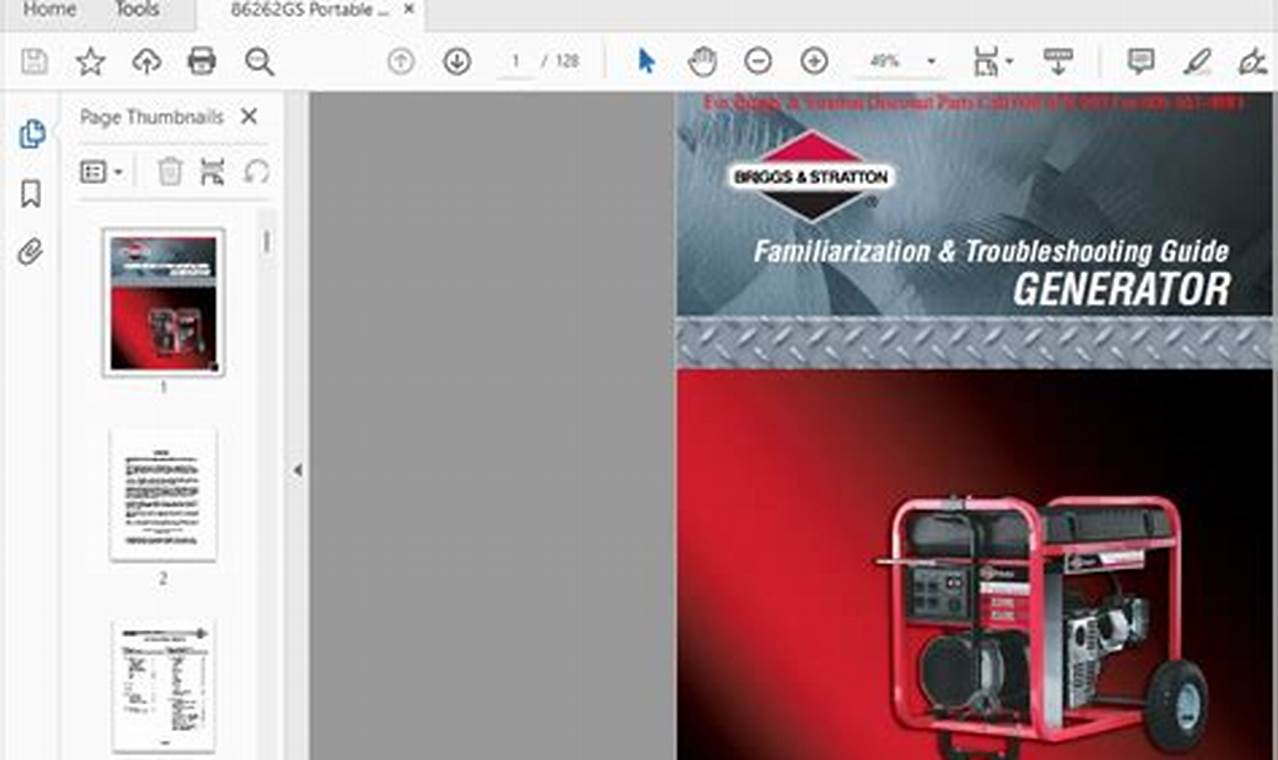Star the document as a favorite
The width and height of the screenshot is (1278, 760).
pyautogui.click(x=90, y=61)
